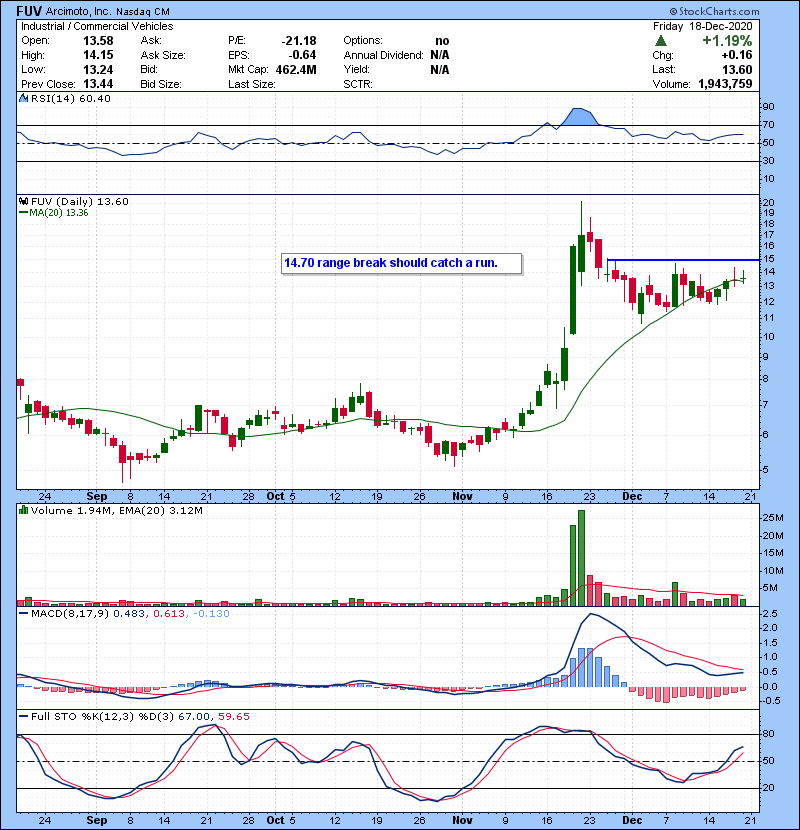Click the Industrial / Commercial Vehicles sector text
Viewport: 800px width, 830px height.
(97, 26)
